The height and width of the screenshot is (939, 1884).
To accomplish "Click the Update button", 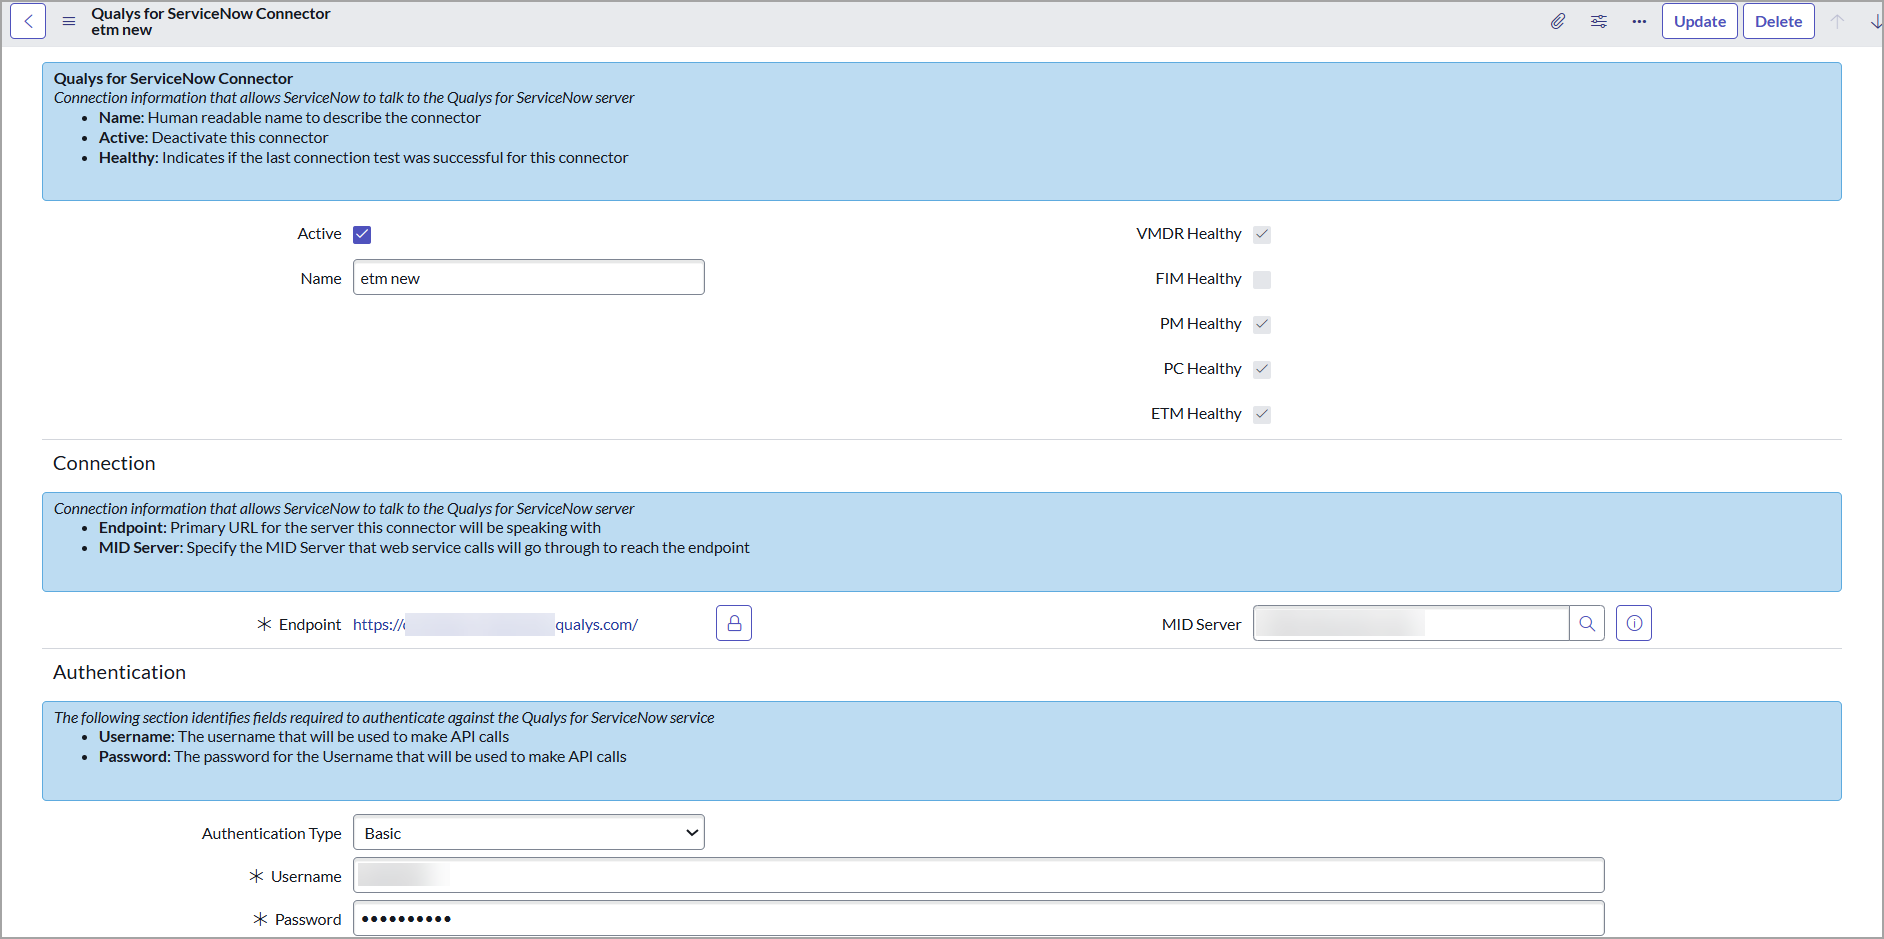I will (1700, 21).
